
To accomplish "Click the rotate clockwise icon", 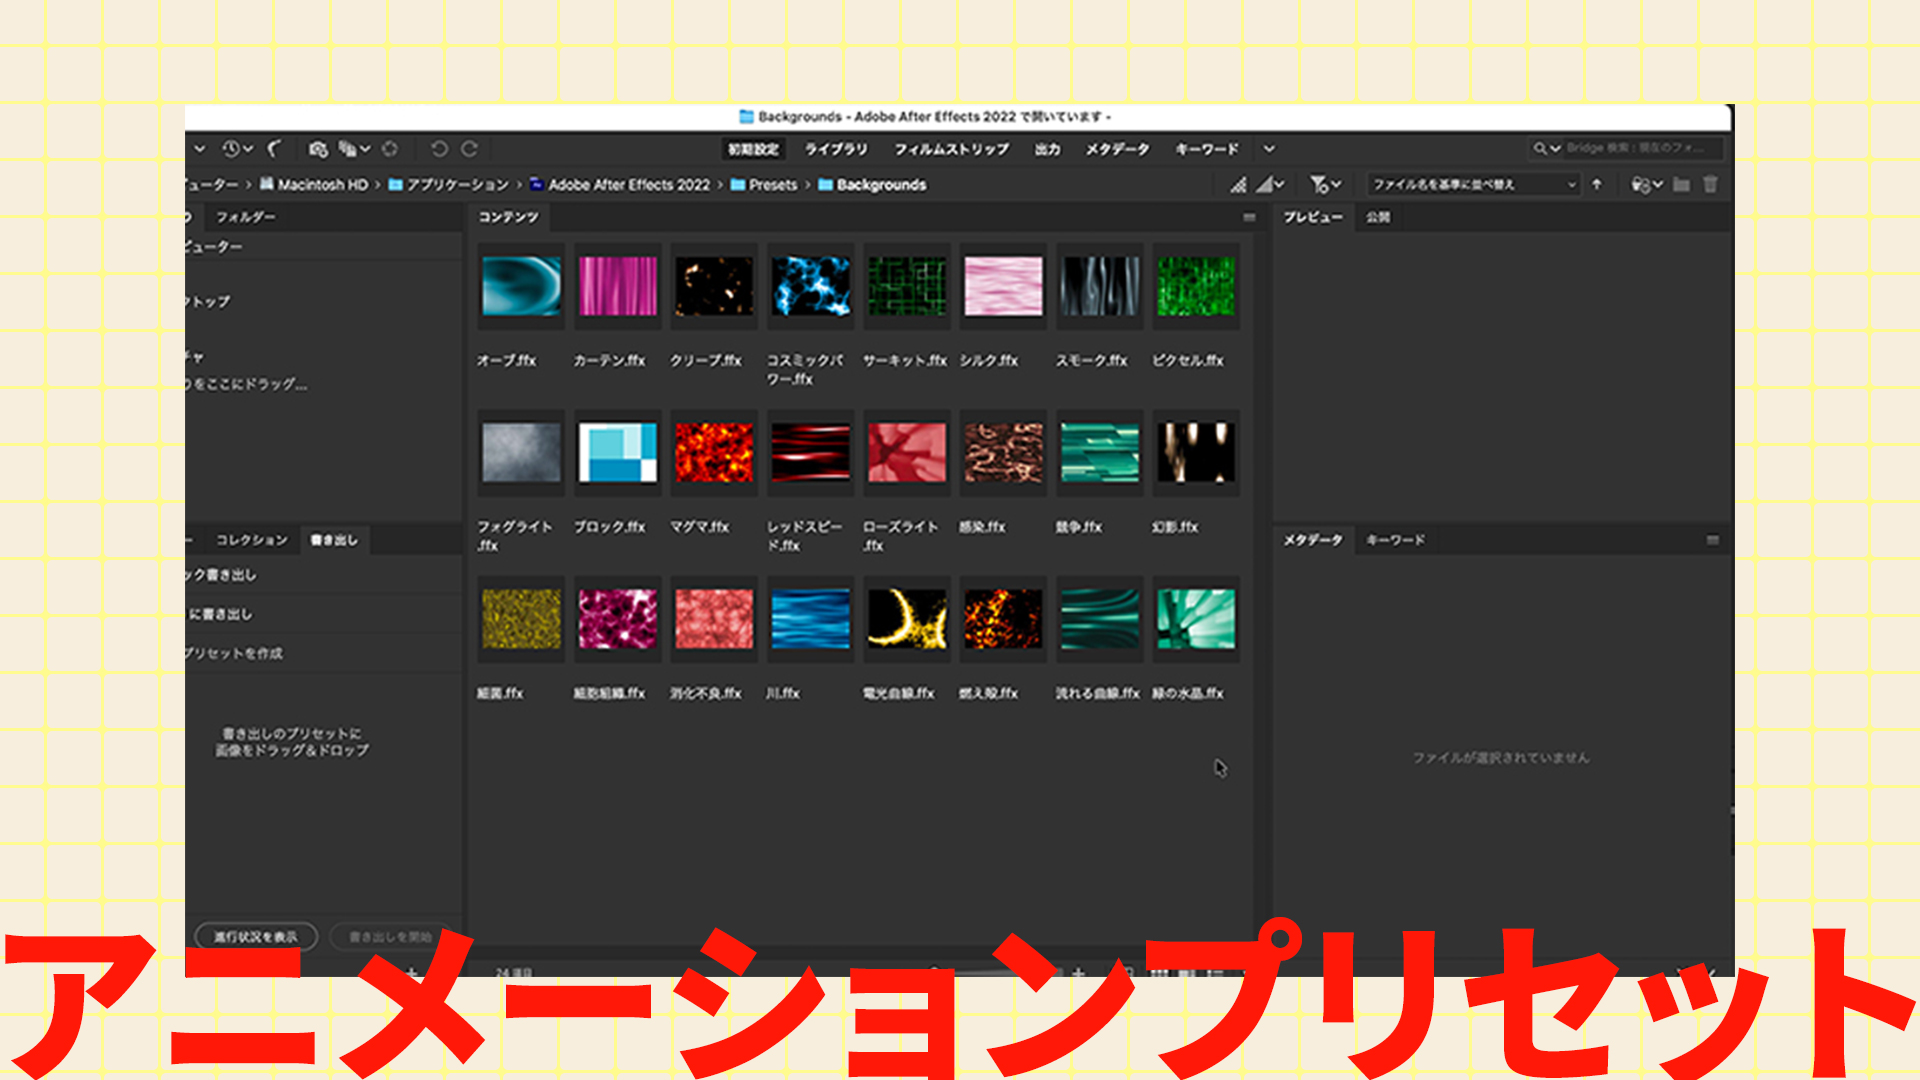I will click(x=470, y=148).
